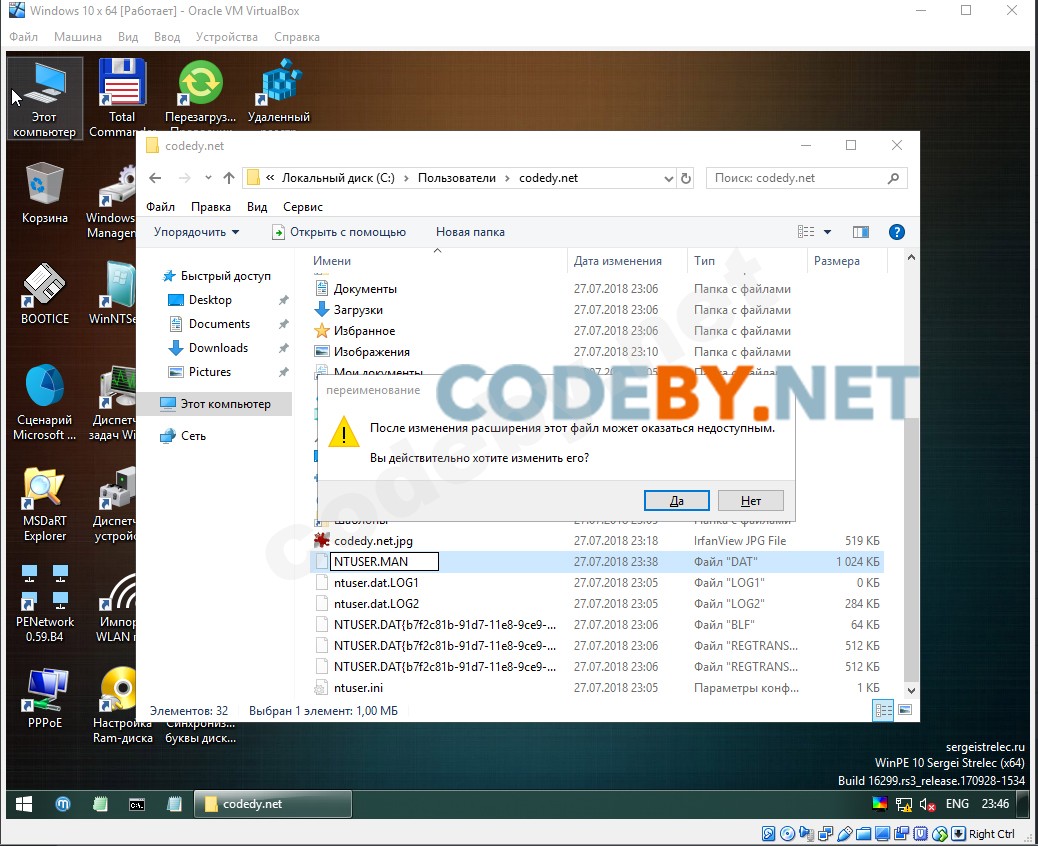Open Этот компьютер desktop icon
The width and height of the screenshot is (1038, 846).
44,98
